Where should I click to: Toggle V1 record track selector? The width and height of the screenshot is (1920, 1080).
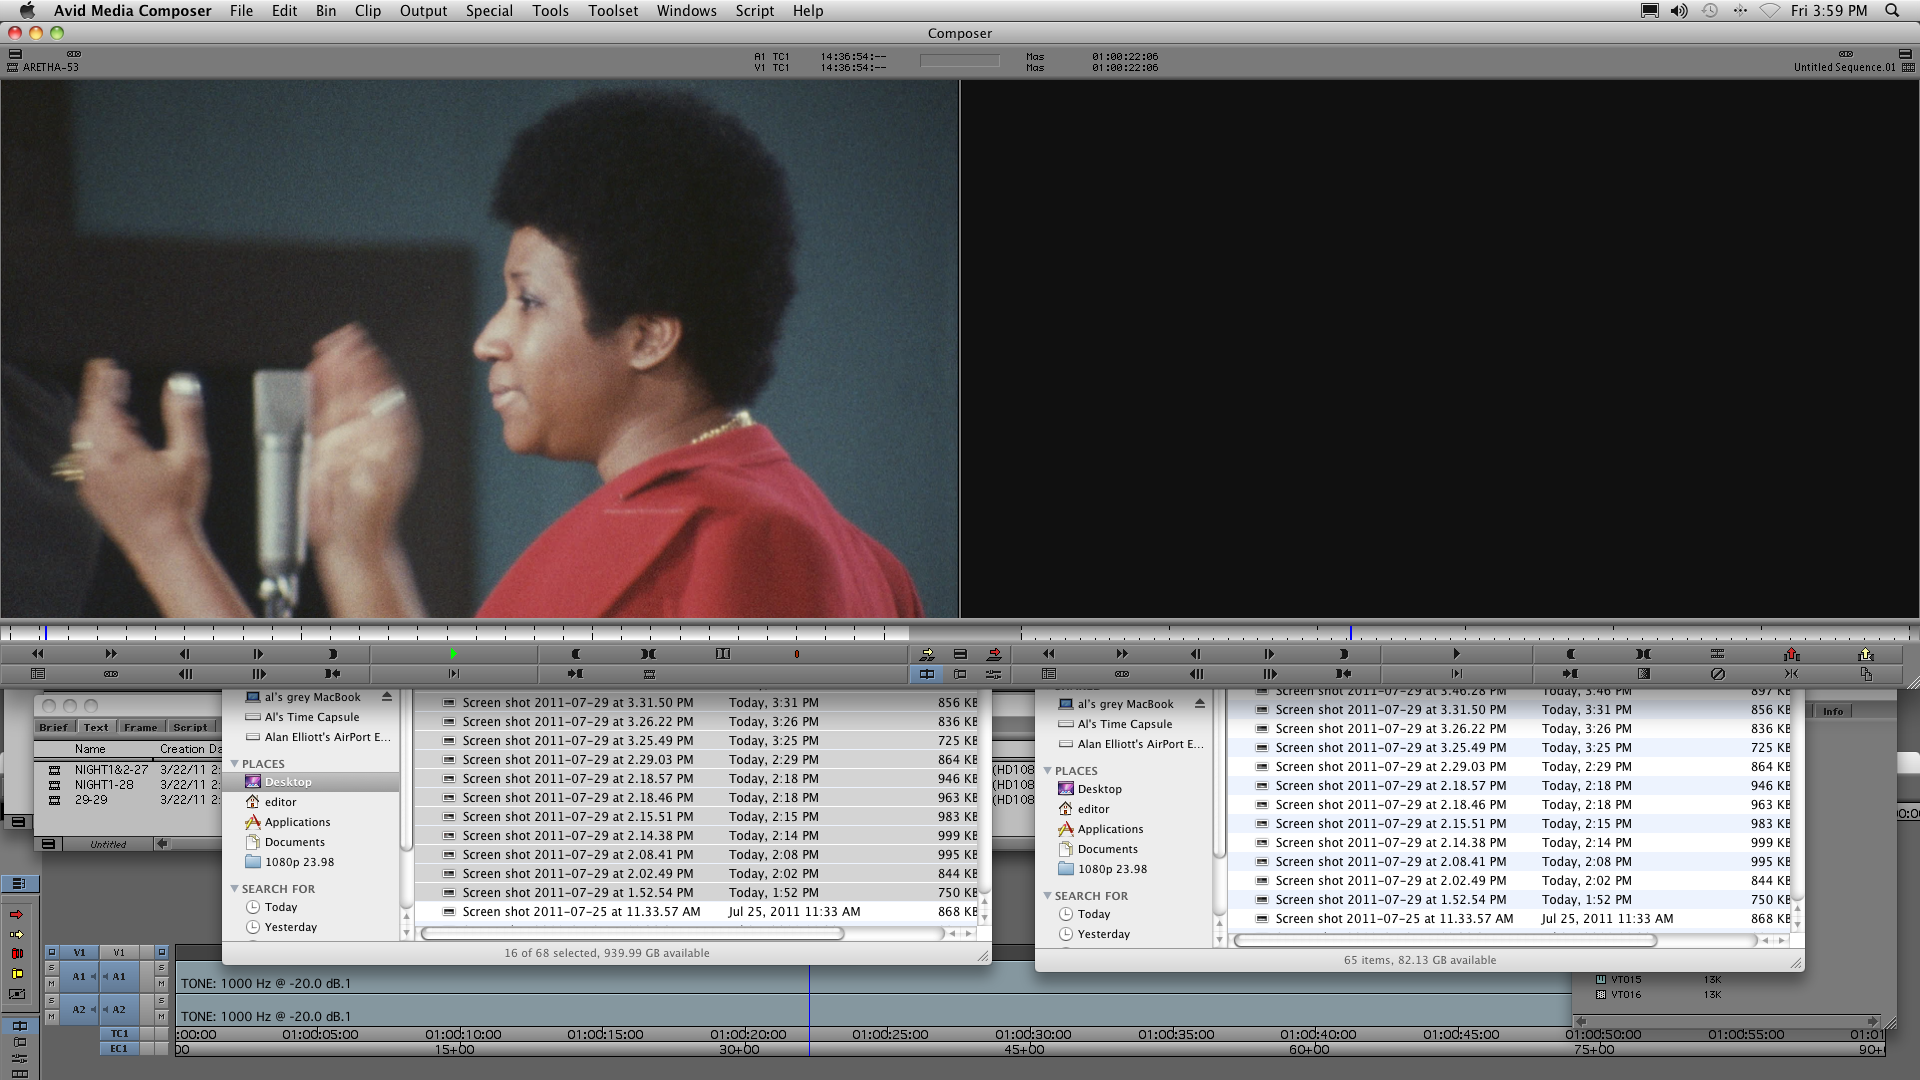pos(119,952)
